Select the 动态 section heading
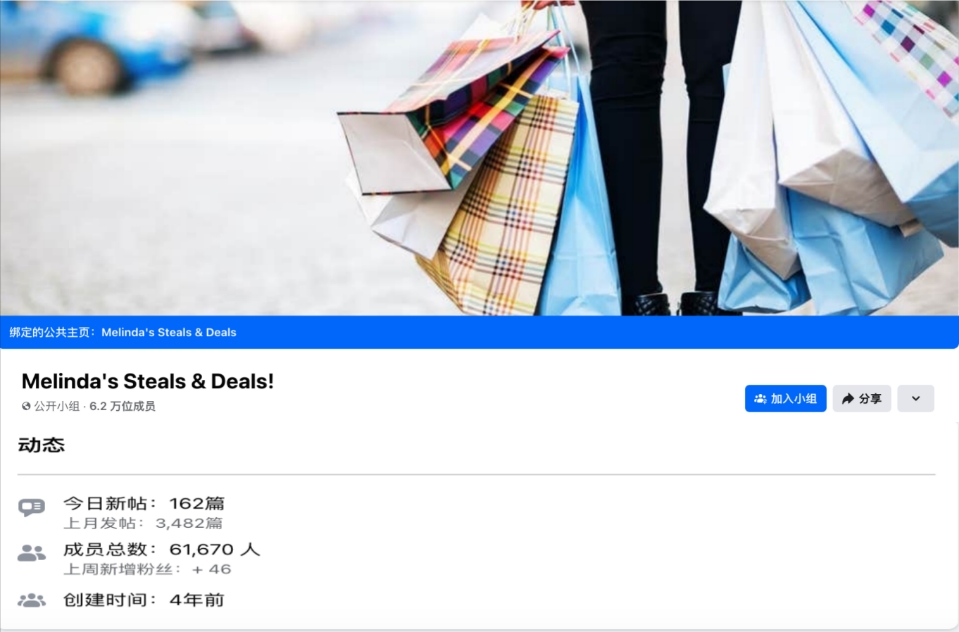This screenshot has width=959, height=632. (41, 445)
